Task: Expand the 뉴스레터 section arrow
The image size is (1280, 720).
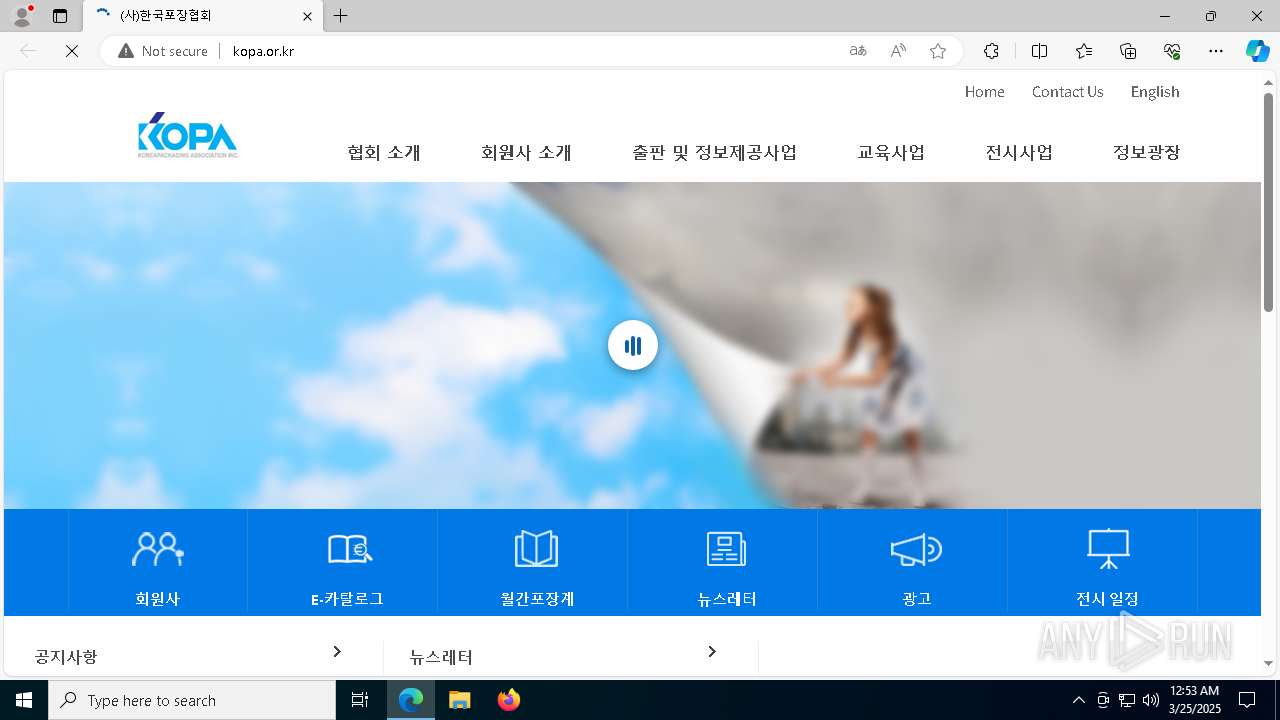Action: (712, 652)
